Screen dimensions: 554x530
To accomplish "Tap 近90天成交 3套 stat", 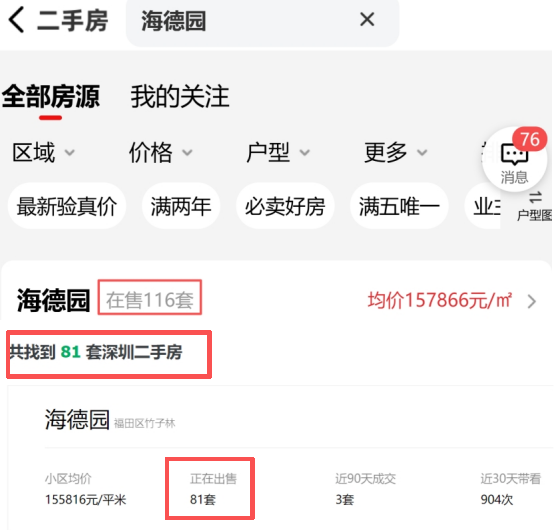I will pyautogui.click(x=365, y=489).
